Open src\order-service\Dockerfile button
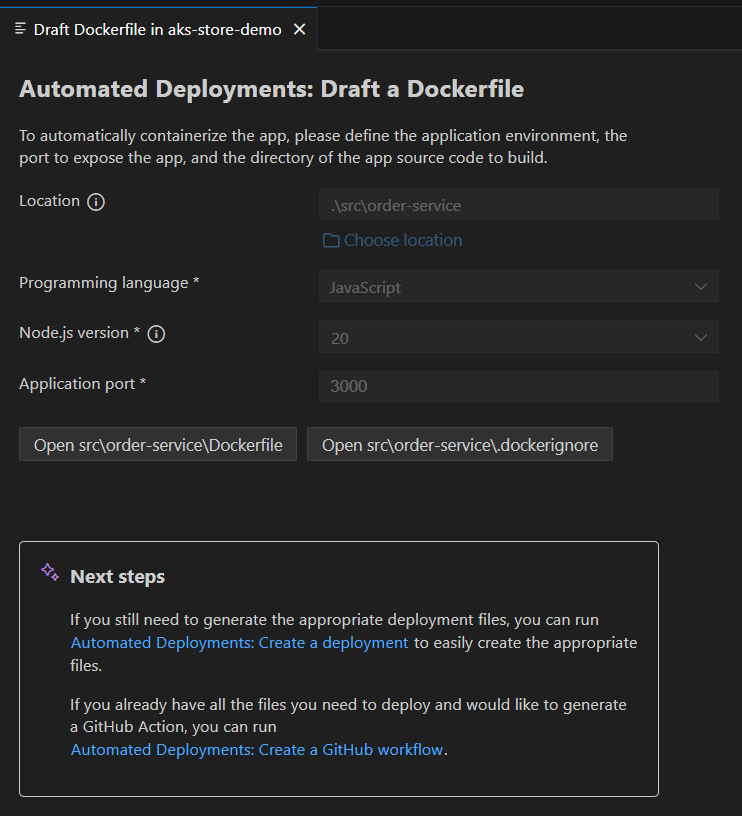Viewport: 742px width, 816px height. pos(158,444)
